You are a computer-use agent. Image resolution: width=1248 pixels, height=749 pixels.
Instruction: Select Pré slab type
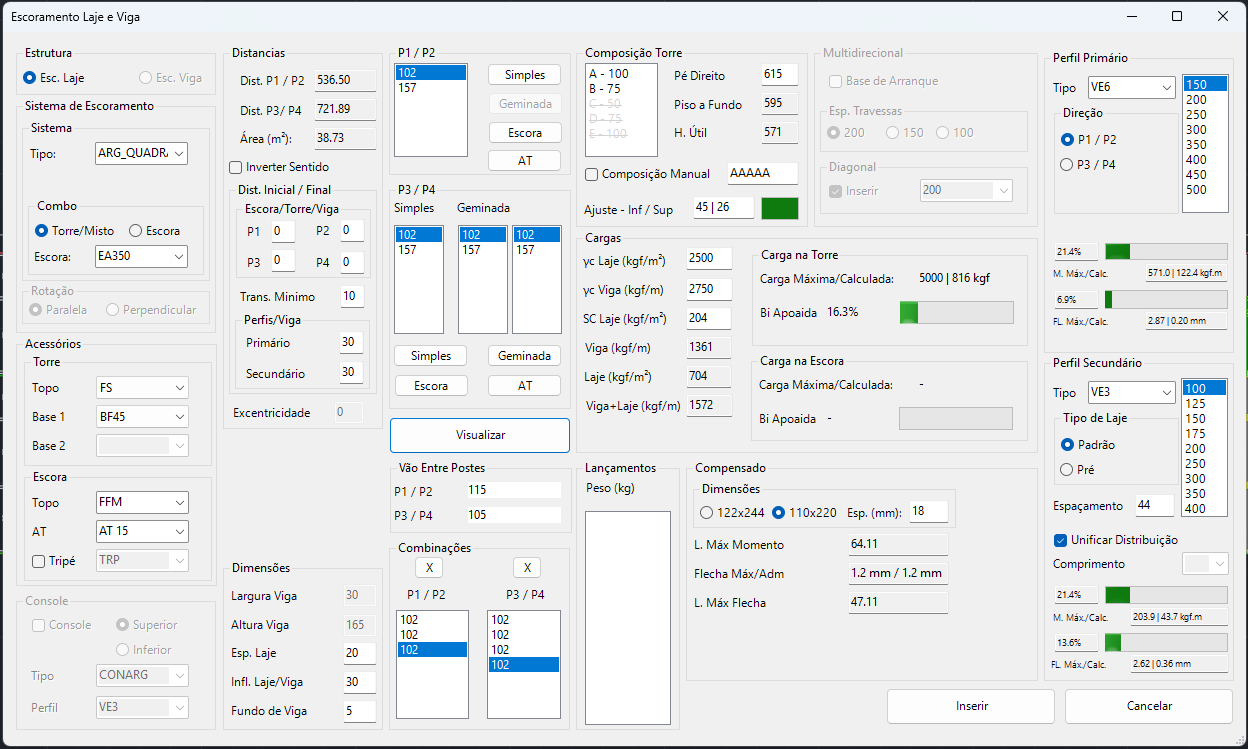click(1078, 470)
